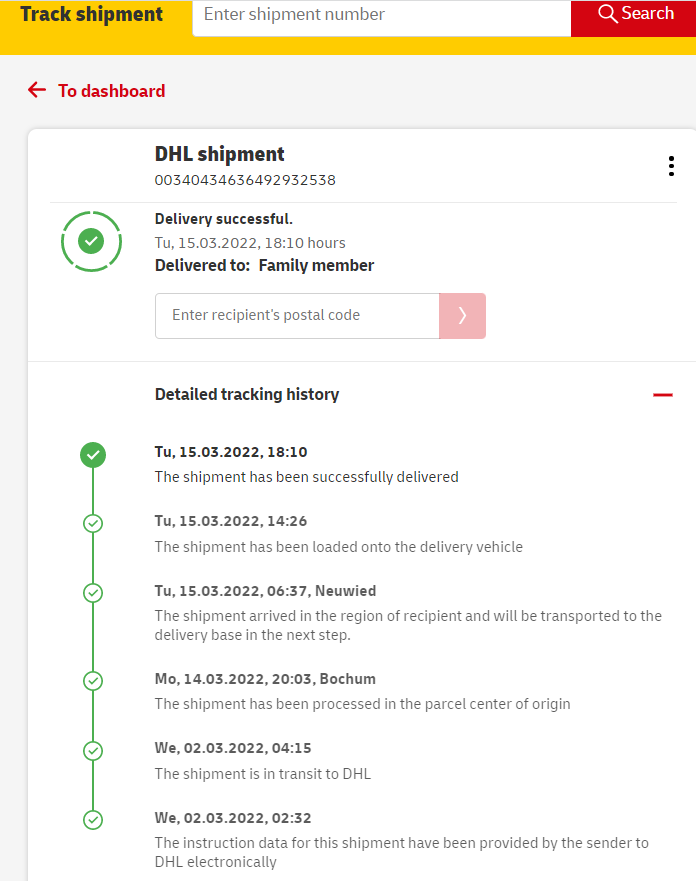Click the Detailed tracking history heading

coord(247,394)
